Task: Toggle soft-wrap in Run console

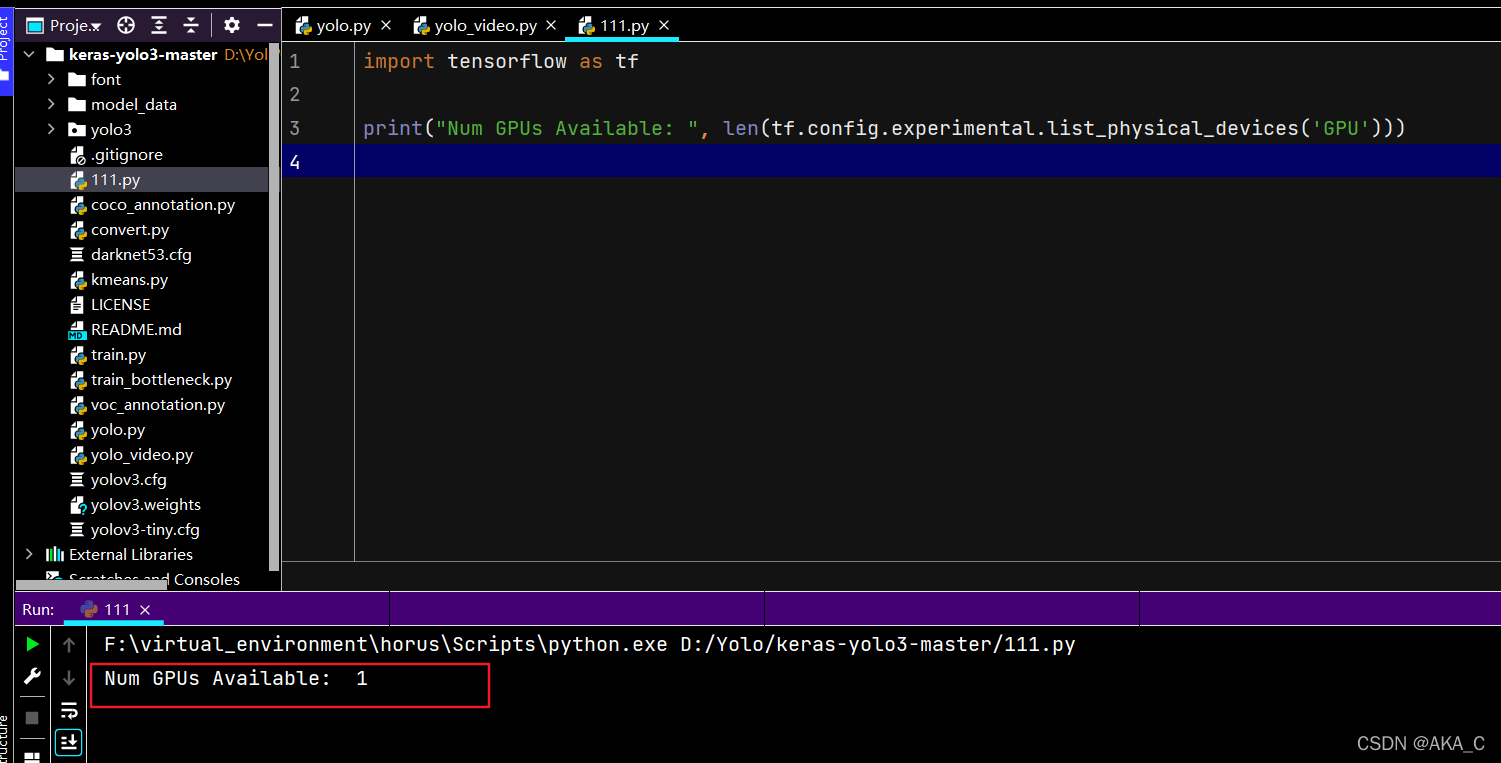Action: [69, 711]
